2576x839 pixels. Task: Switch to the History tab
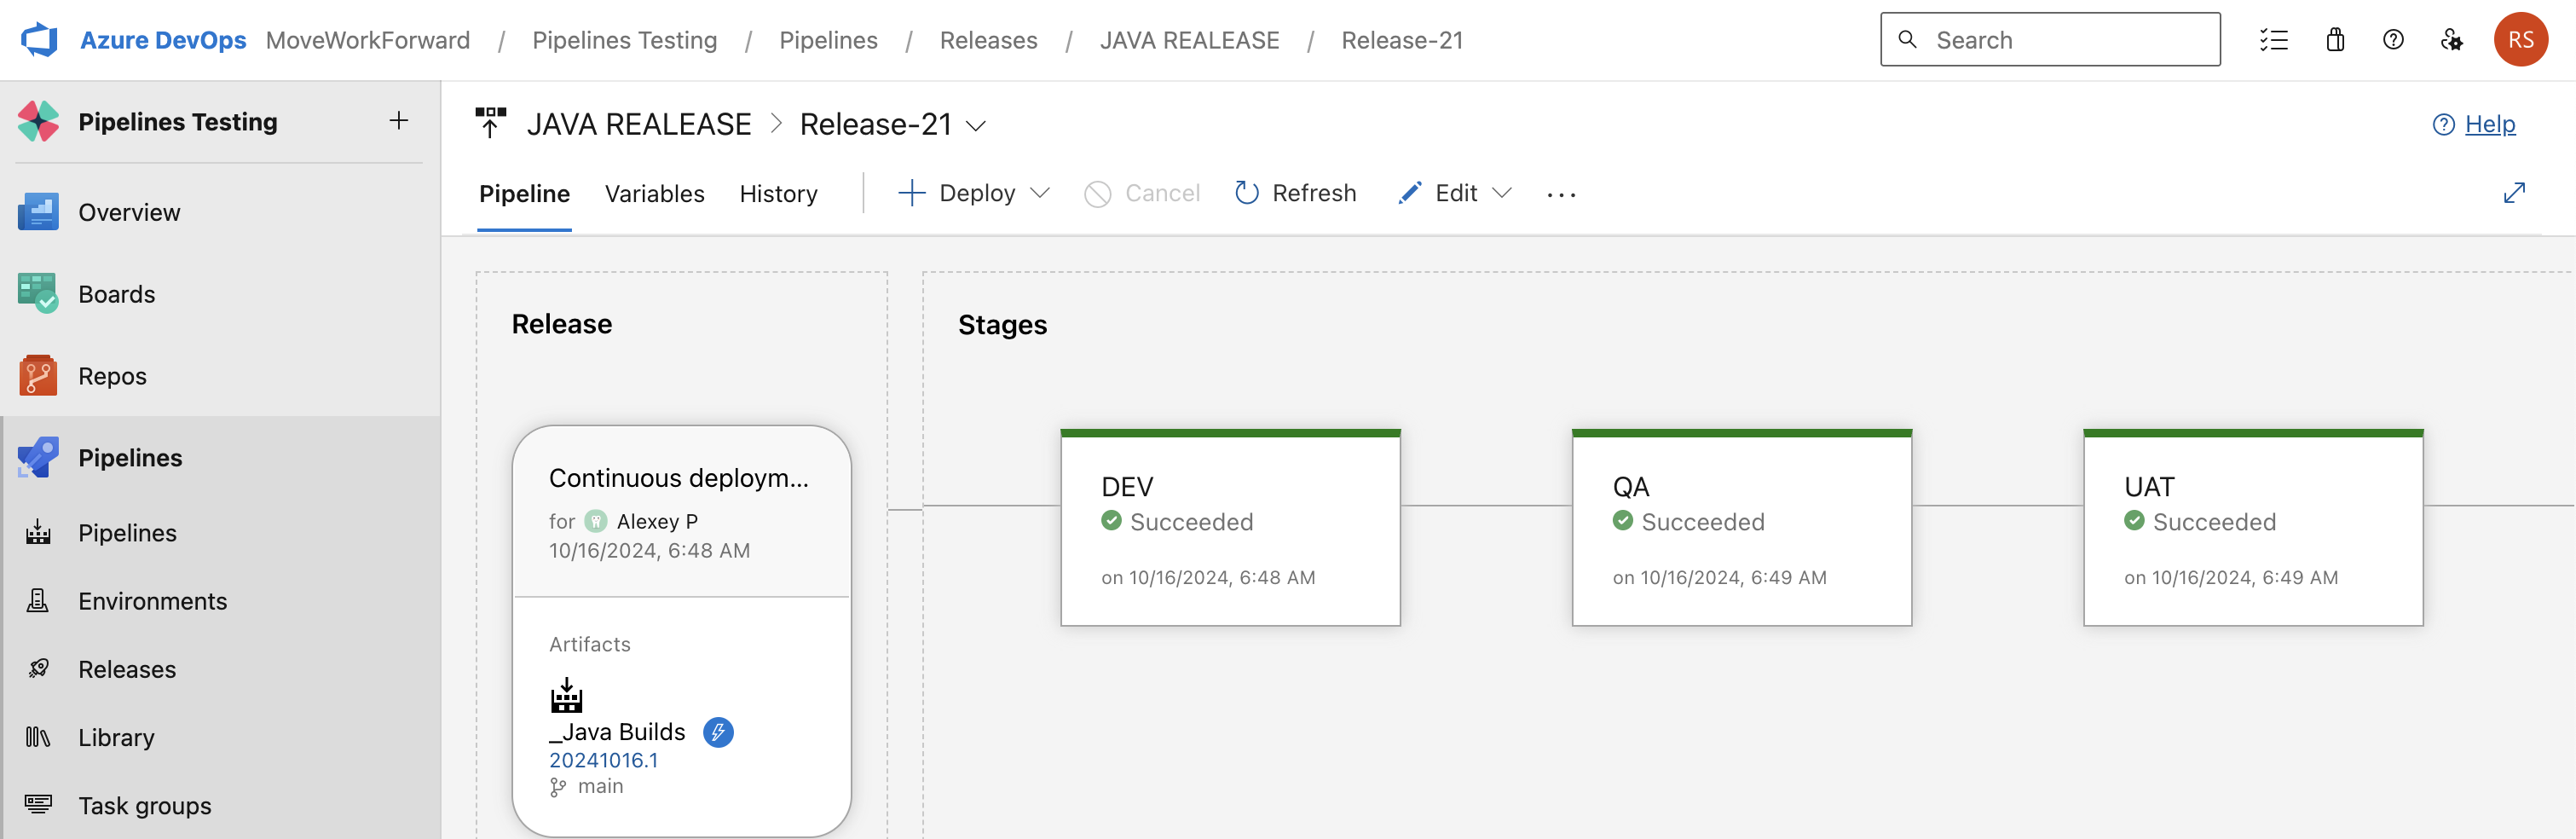pyautogui.click(x=778, y=194)
